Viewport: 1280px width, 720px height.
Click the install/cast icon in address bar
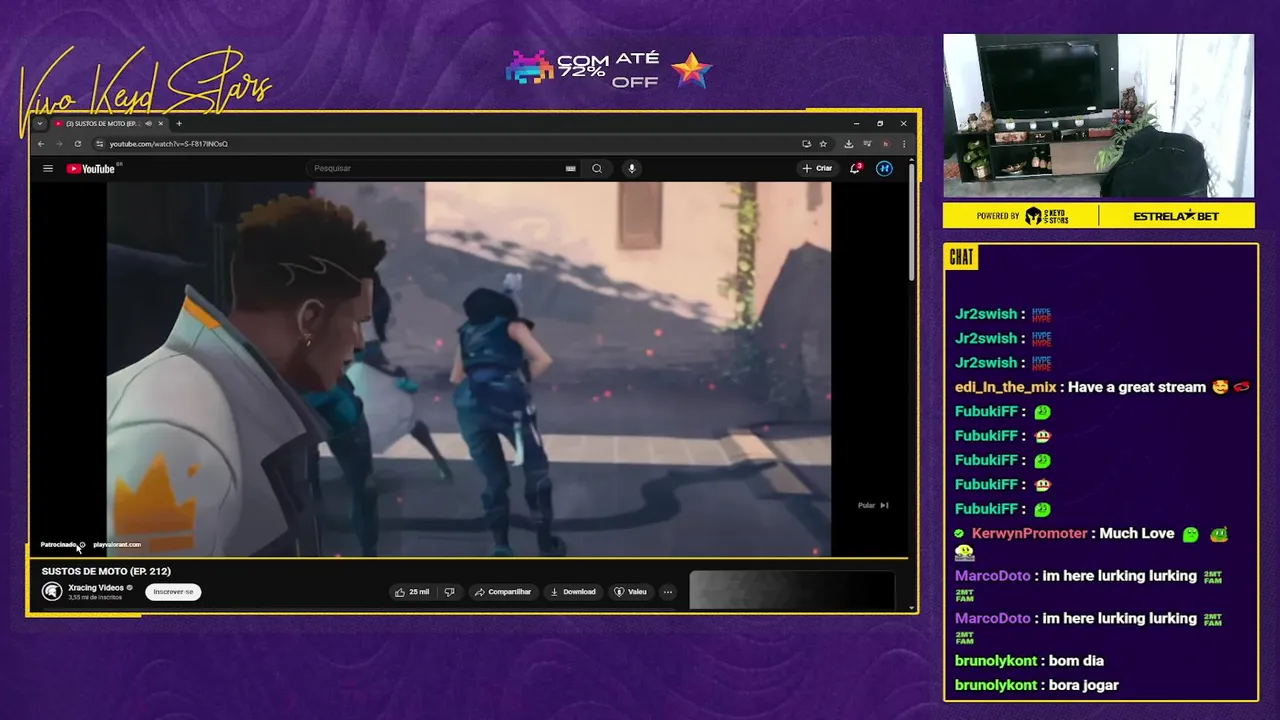(x=806, y=144)
